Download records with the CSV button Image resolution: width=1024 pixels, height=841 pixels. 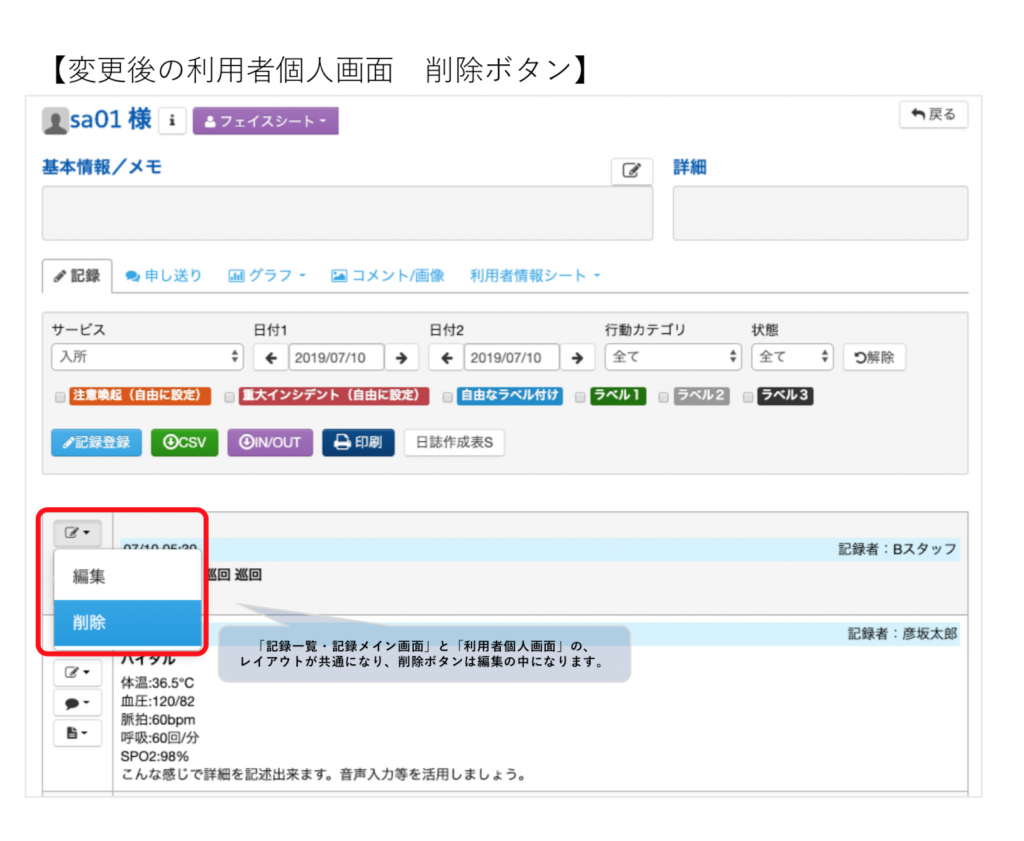pyautogui.click(x=184, y=443)
